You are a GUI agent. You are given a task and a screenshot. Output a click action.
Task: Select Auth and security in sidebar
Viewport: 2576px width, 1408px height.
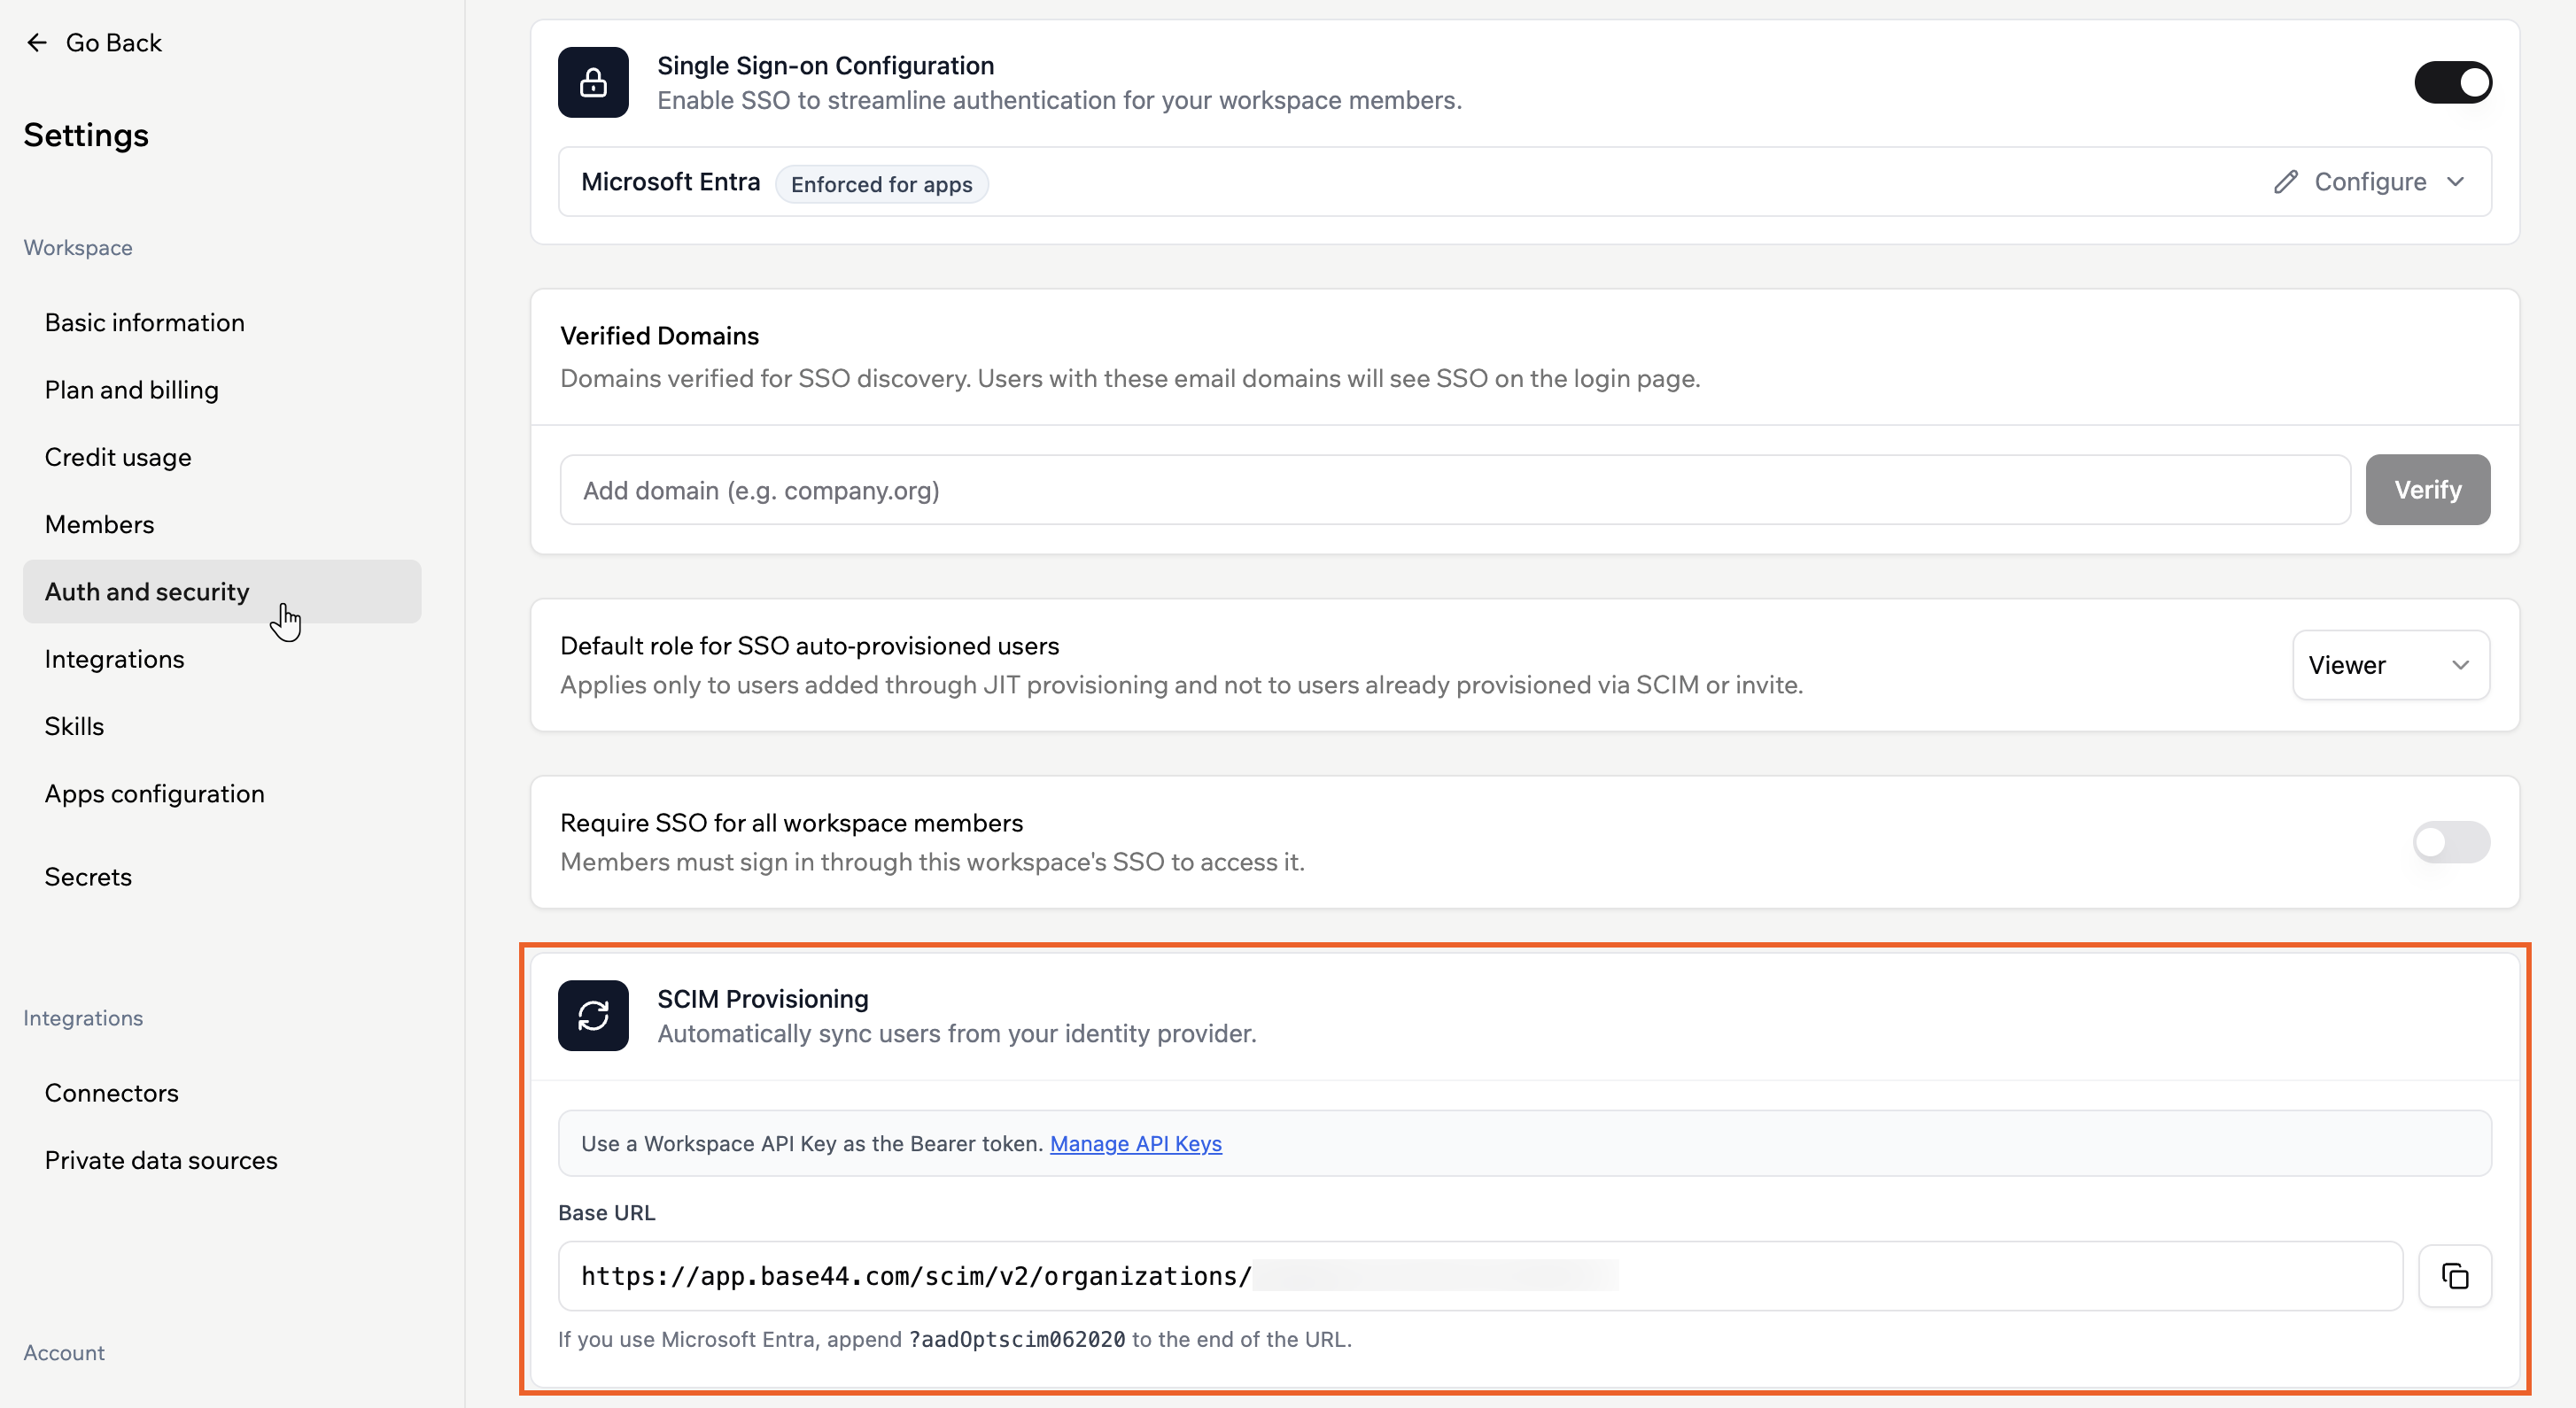(222, 592)
